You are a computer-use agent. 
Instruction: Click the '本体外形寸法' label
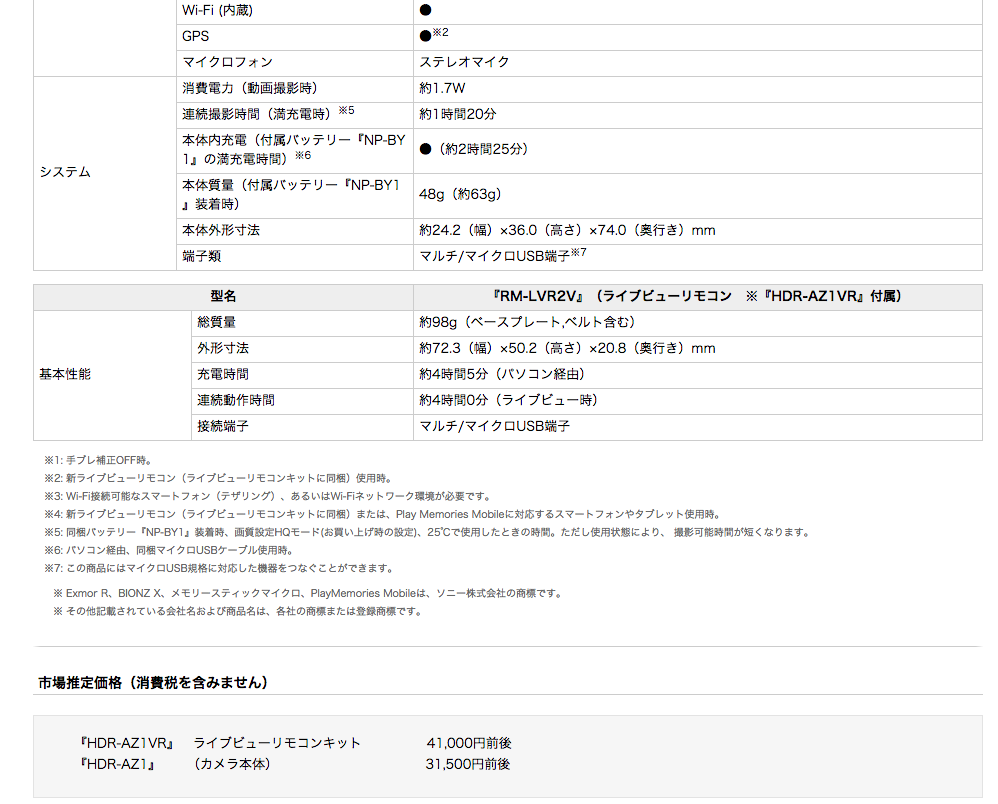pyautogui.click(x=221, y=230)
